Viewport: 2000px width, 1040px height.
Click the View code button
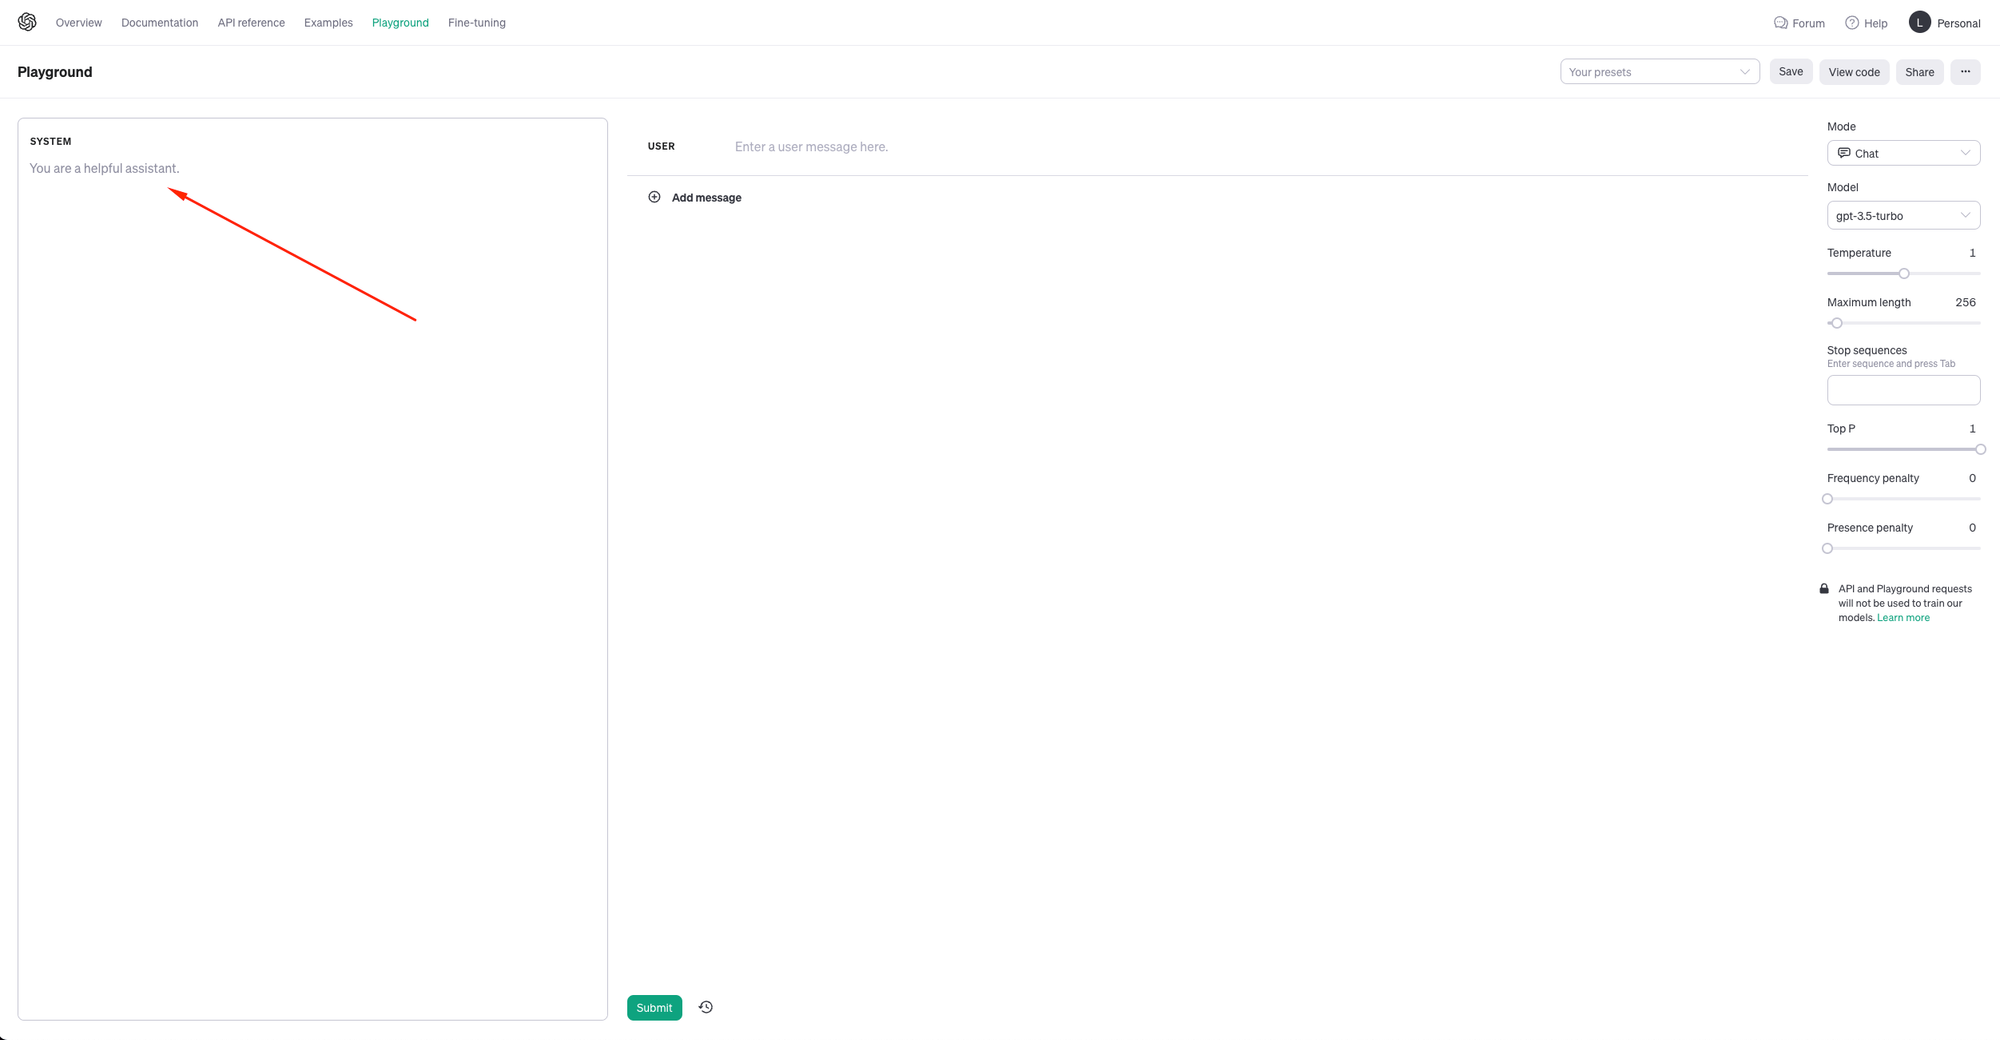coord(1854,72)
